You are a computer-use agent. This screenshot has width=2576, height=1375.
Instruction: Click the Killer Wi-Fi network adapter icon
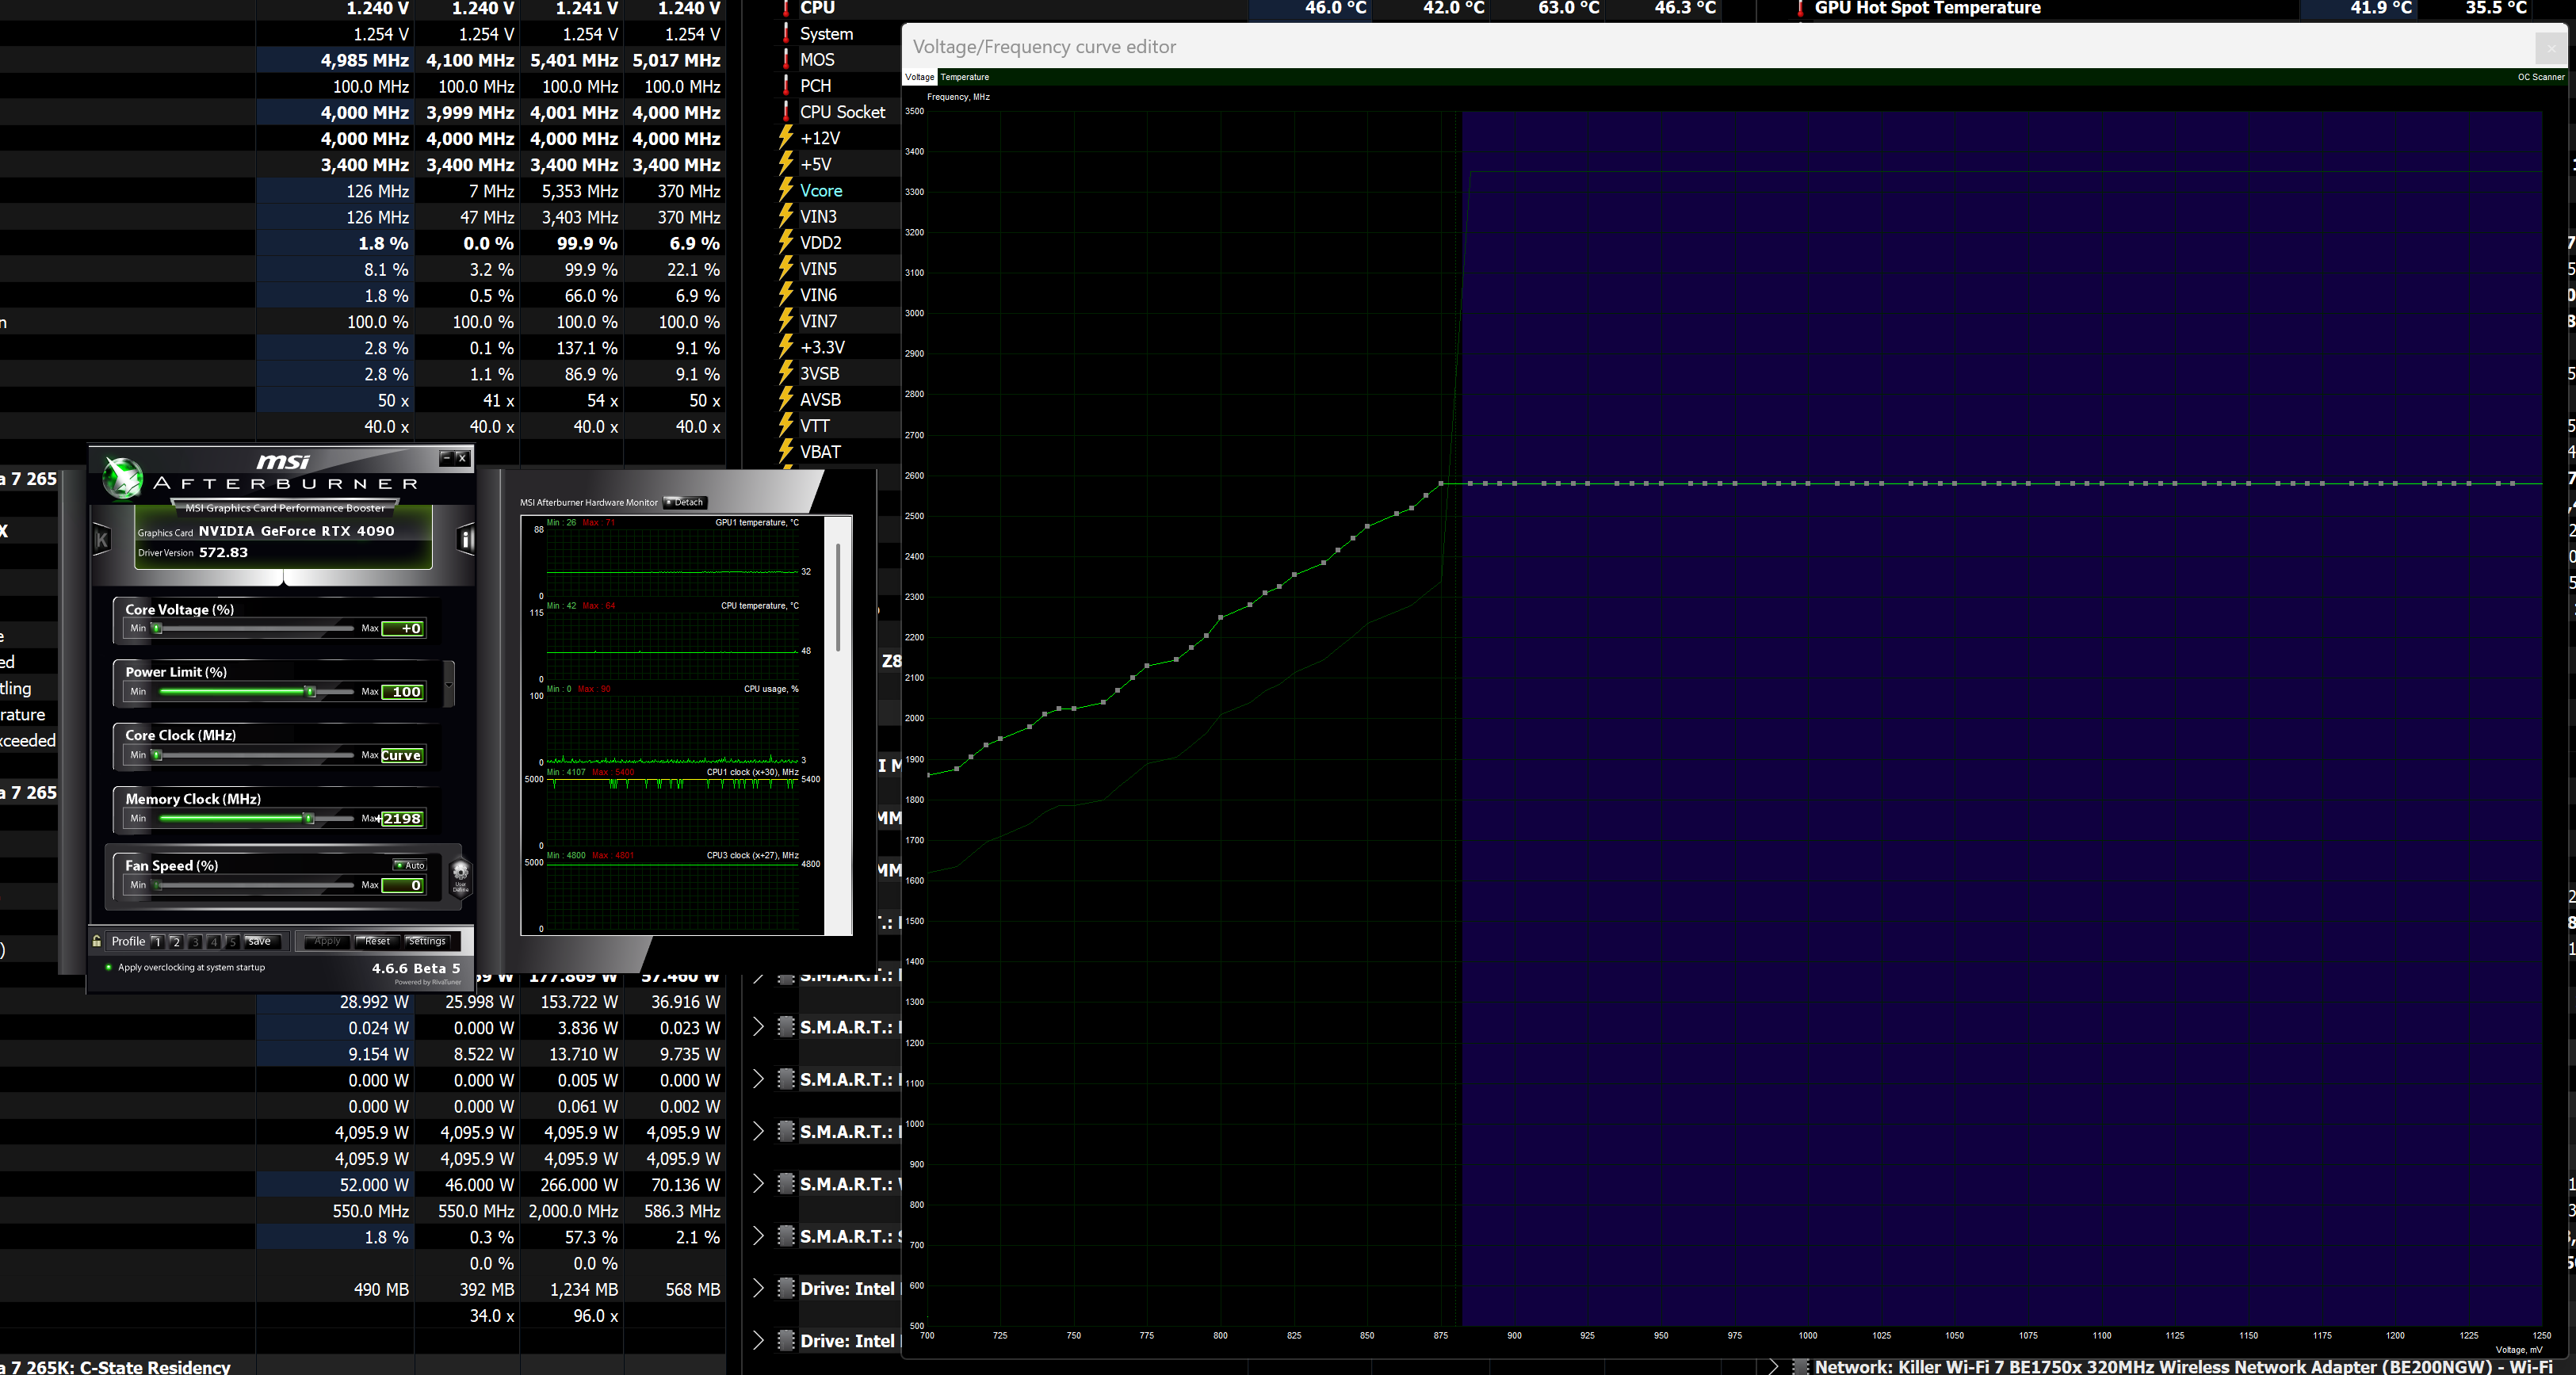[1800, 1366]
